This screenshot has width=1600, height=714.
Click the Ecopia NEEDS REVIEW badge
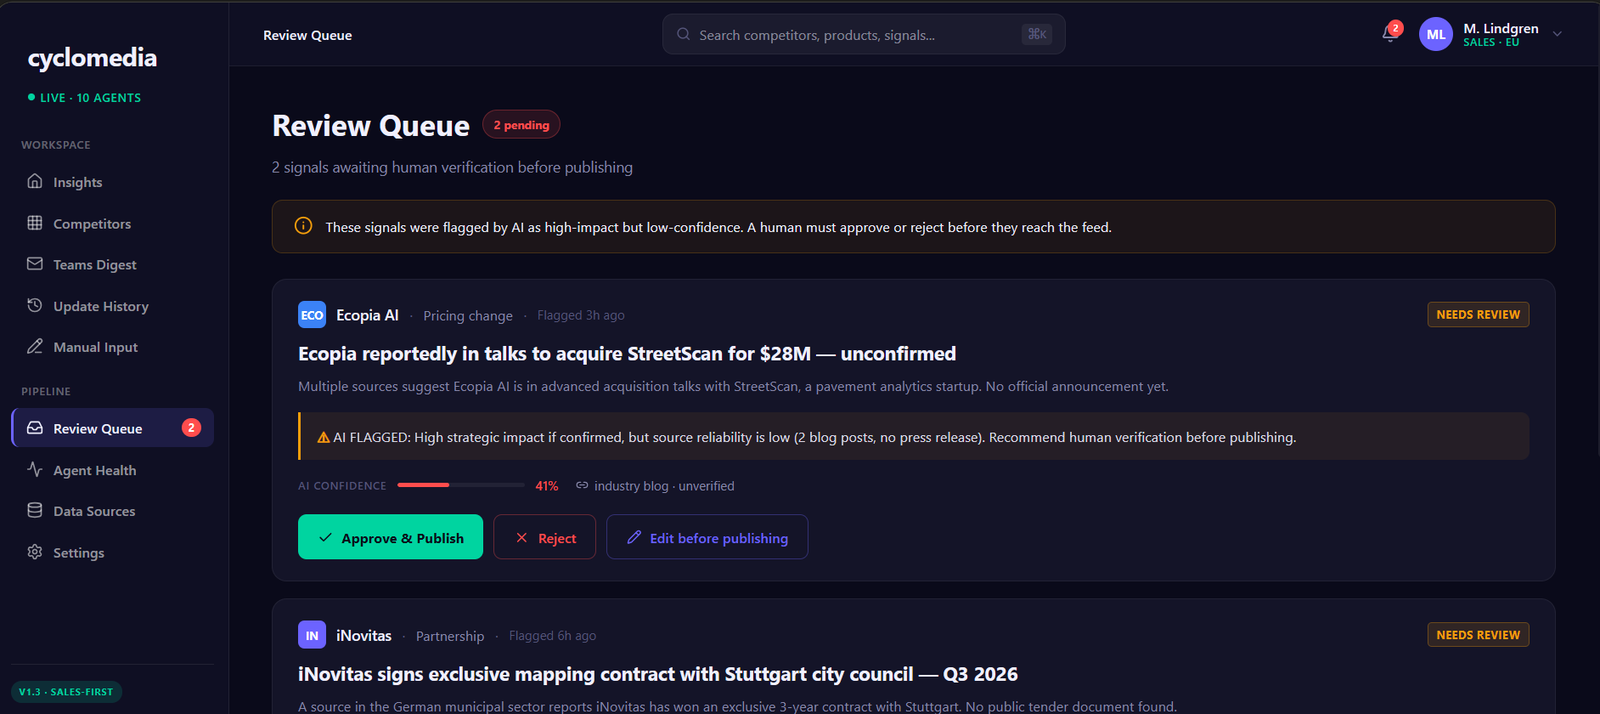1478,314
